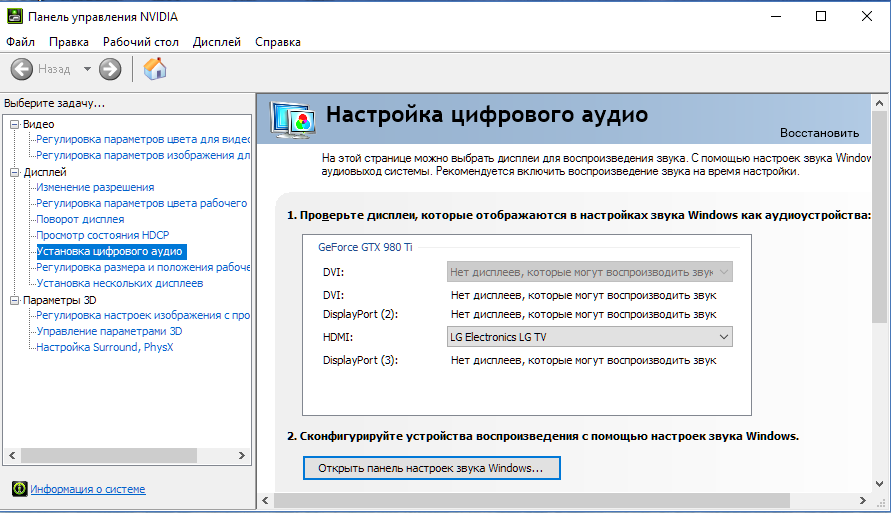Open the Файл menu
The height and width of the screenshot is (513, 891).
[x=20, y=42]
